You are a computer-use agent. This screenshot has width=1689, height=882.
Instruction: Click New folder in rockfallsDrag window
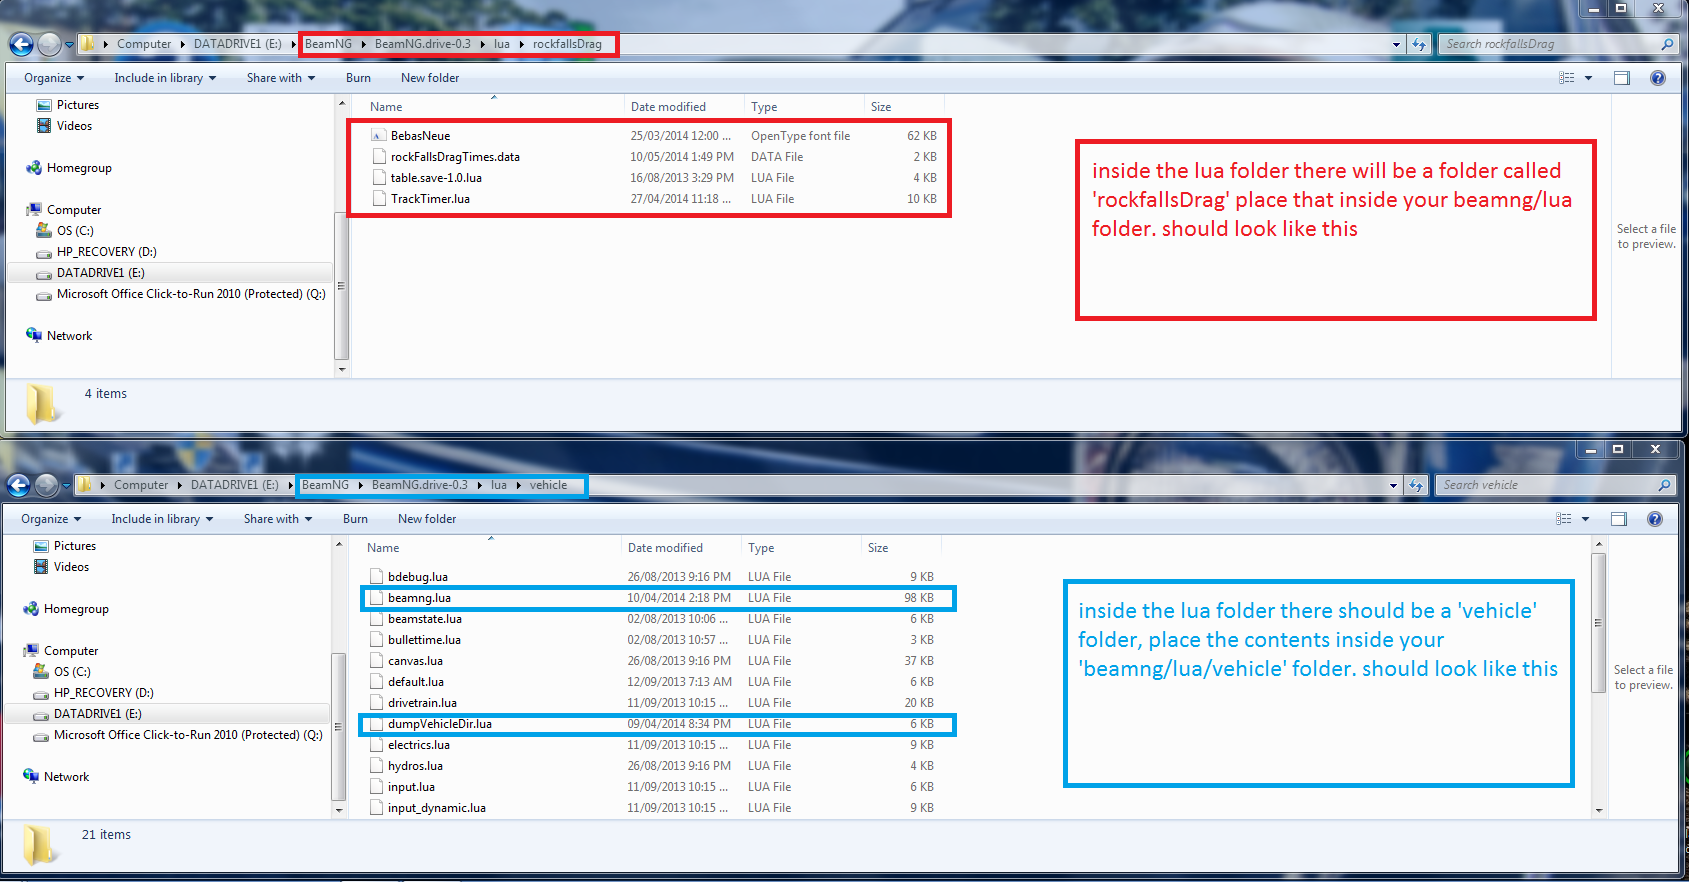click(x=430, y=78)
